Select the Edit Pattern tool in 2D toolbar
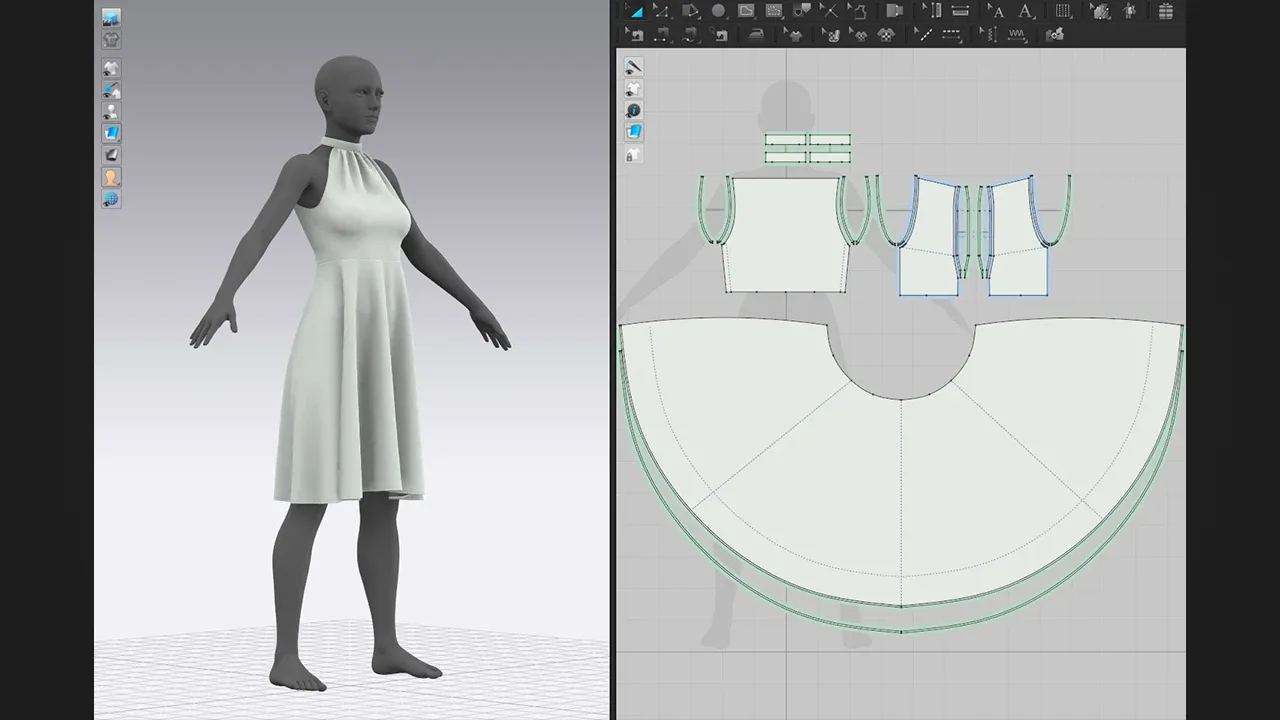 (x=637, y=11)
